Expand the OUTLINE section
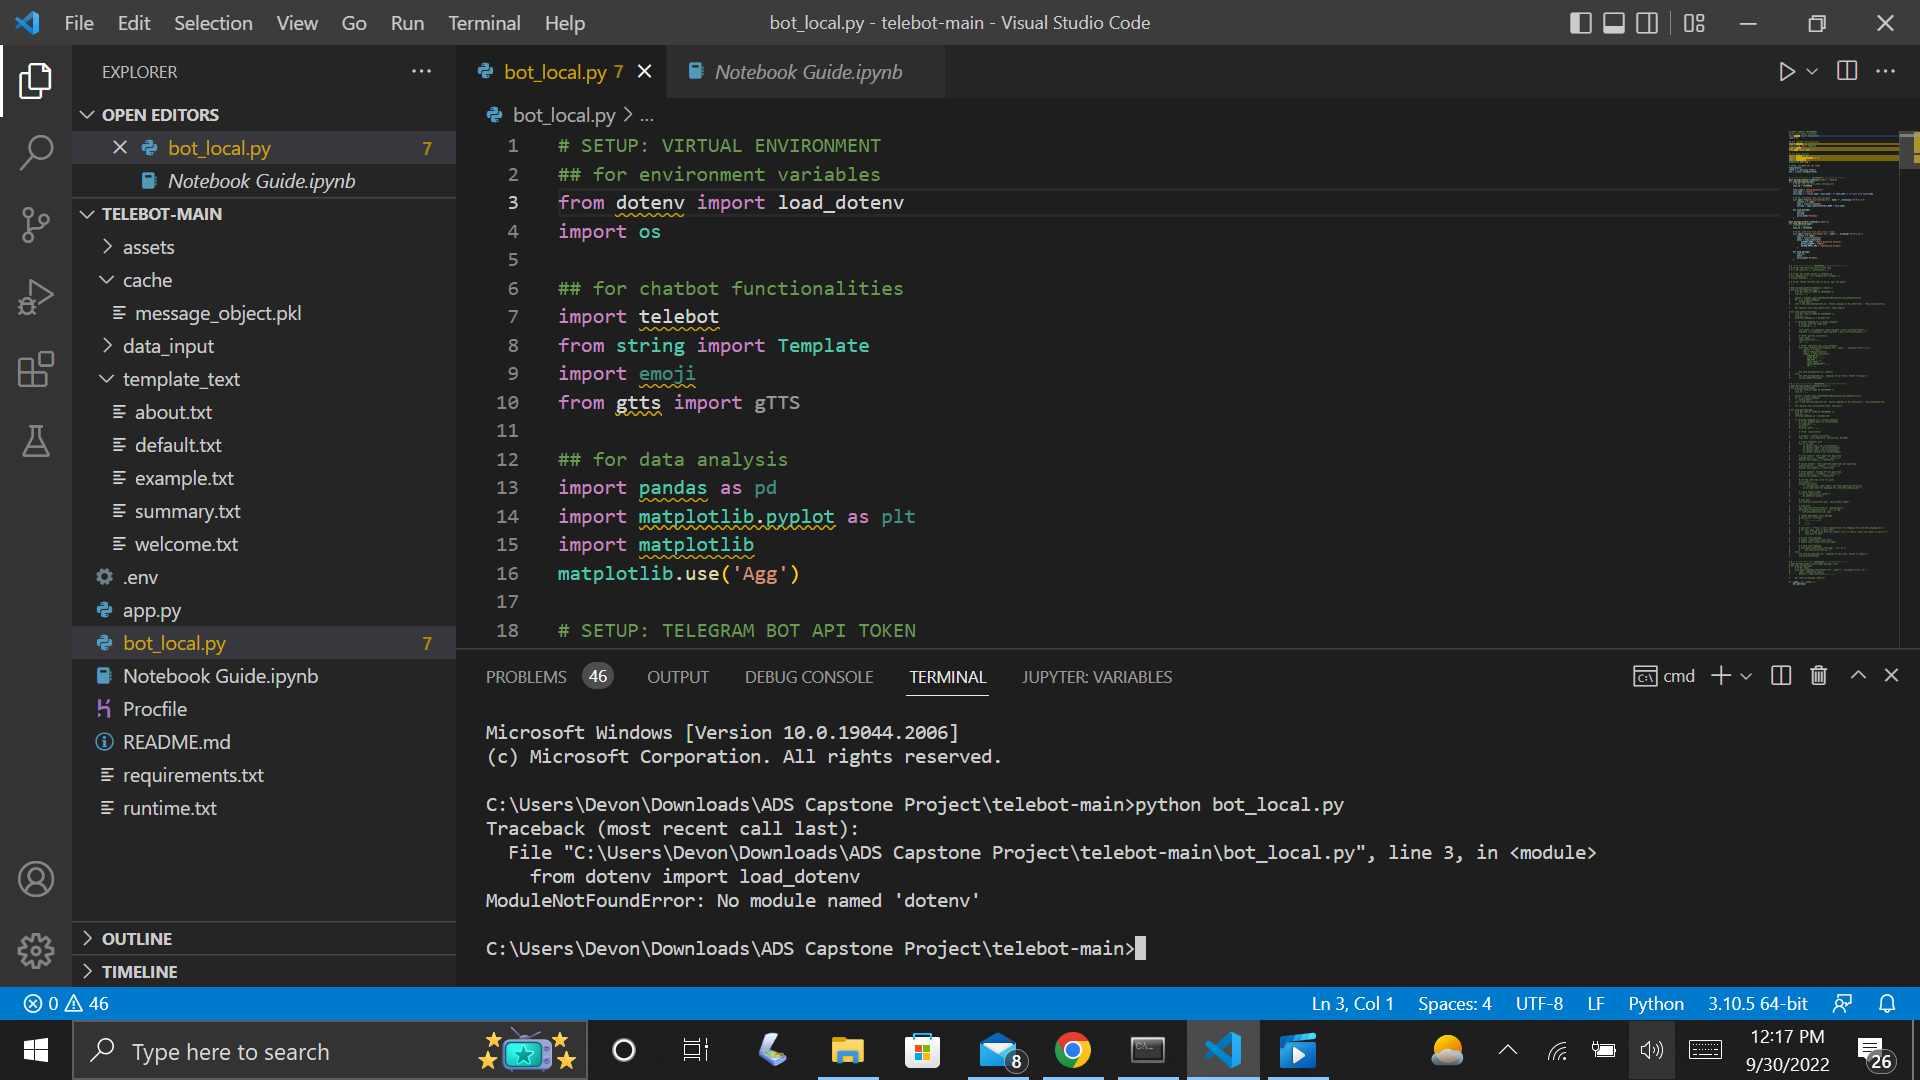Screen dimensions: 1920x1080 pyautogui.click(x=138, y=938)
